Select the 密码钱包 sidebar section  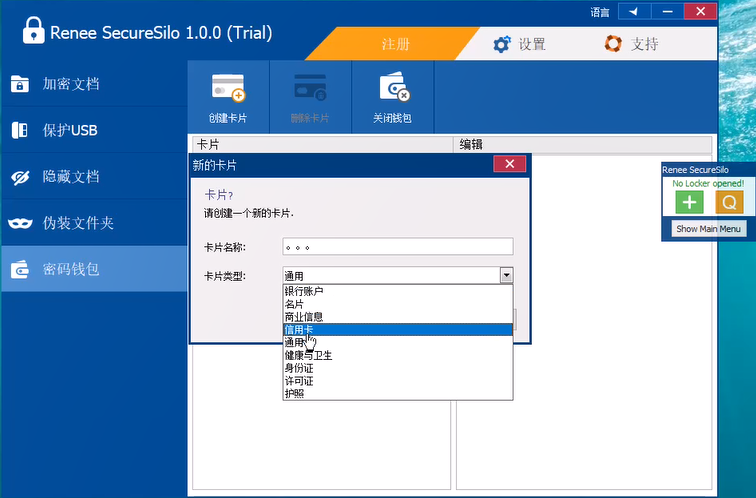point(94,269)
